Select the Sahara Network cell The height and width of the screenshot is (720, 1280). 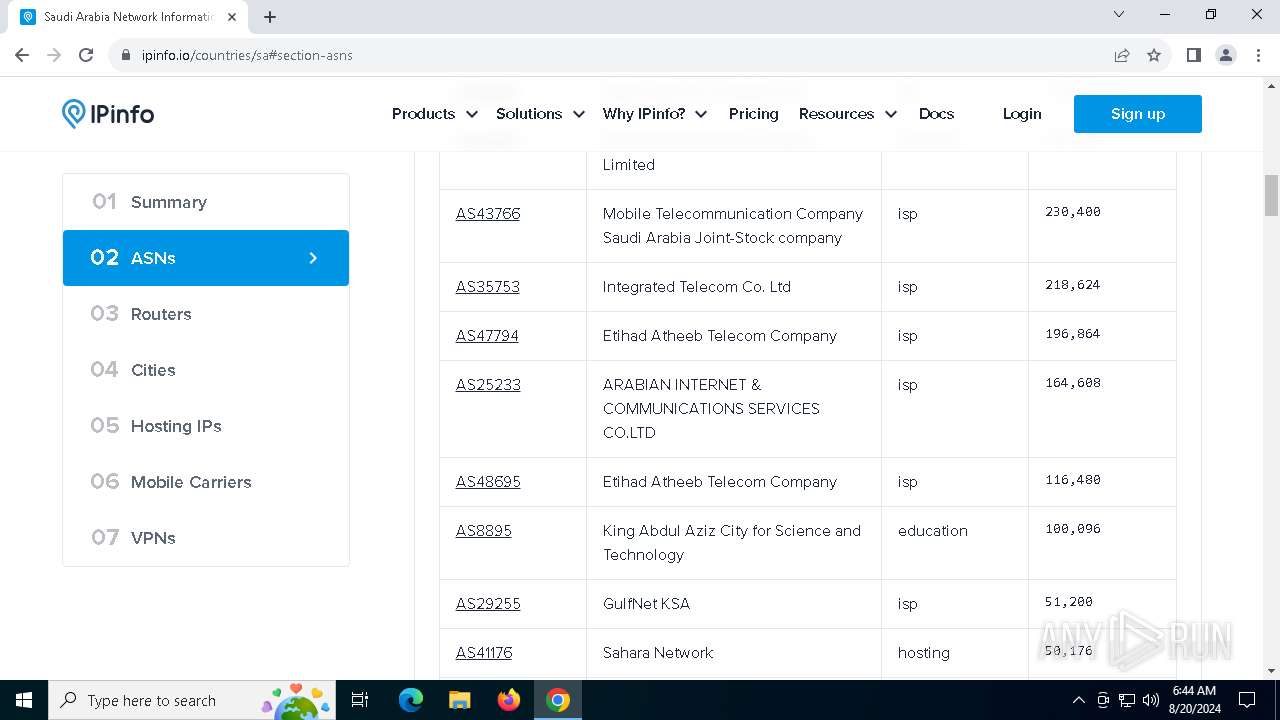click(734, 653)
